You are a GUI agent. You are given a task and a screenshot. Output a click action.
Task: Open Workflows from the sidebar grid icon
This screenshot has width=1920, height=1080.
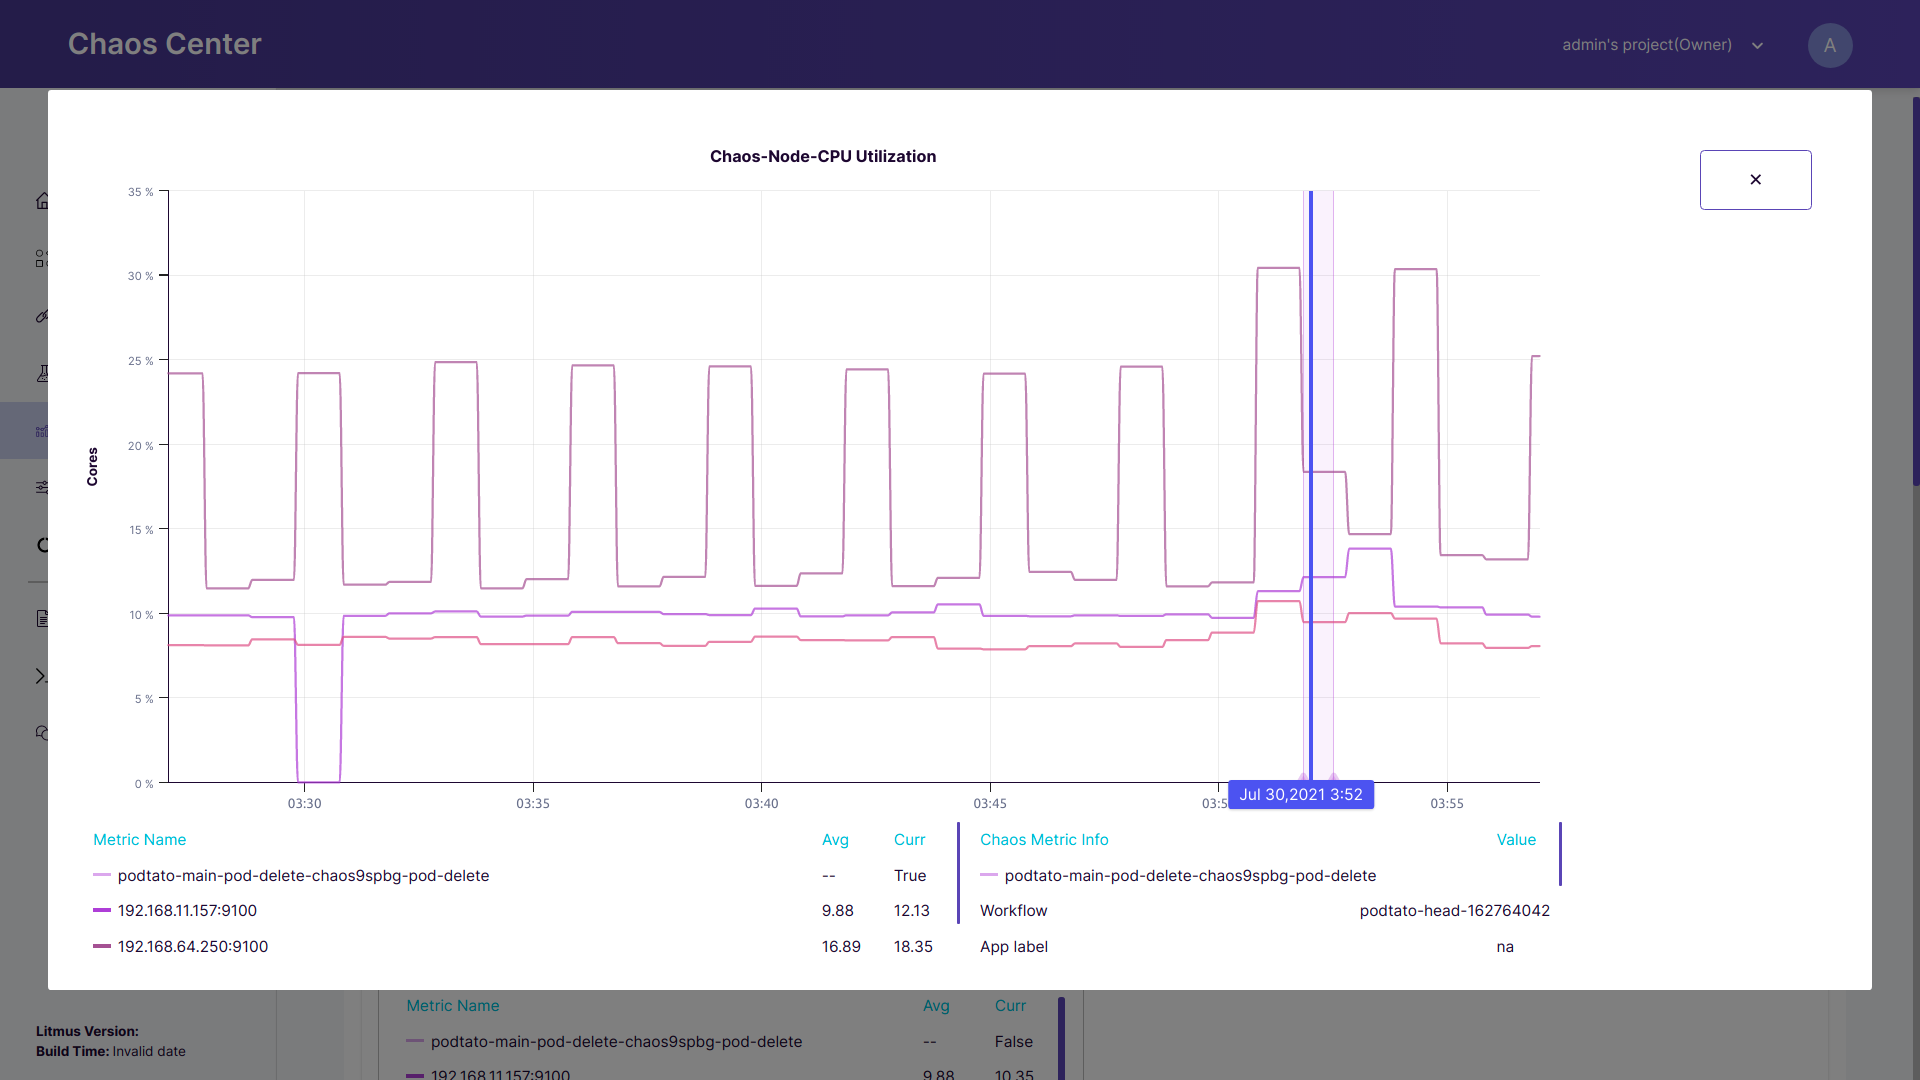click(x=41, y=258)
